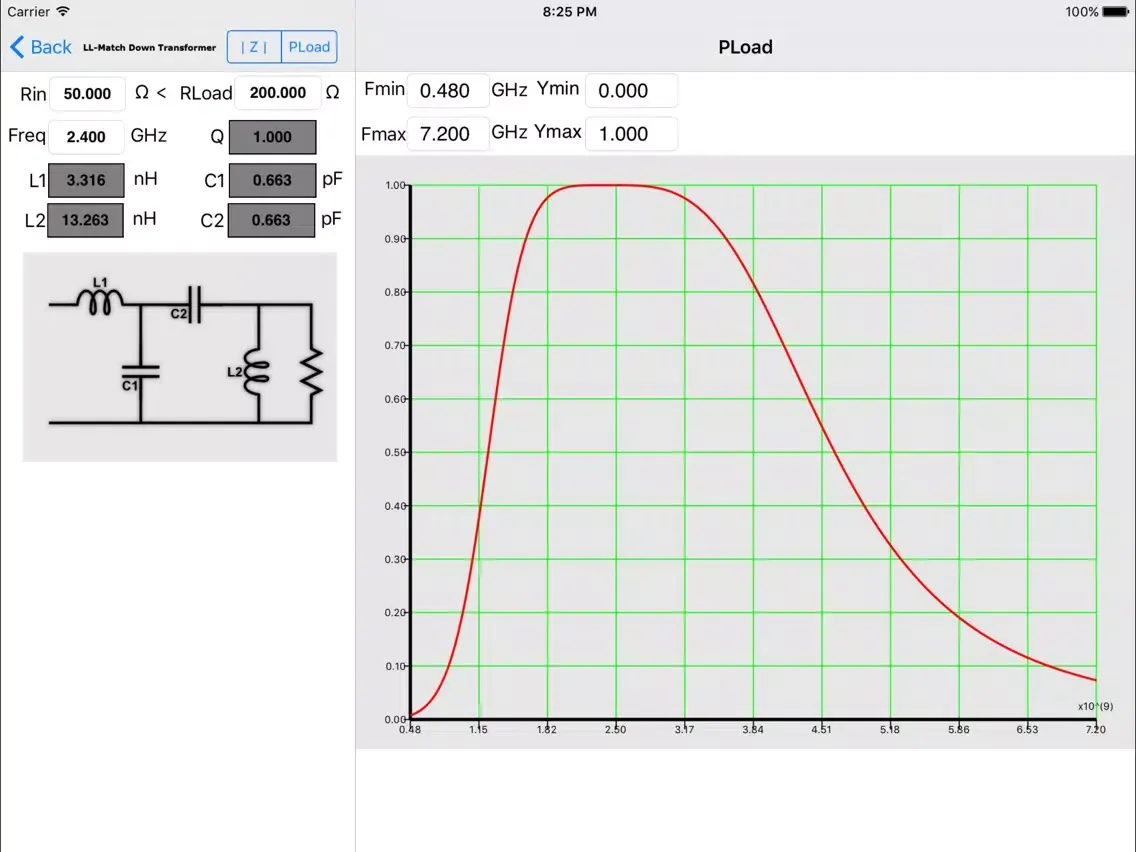This screenshot has height=852, width=1136.
Task: Tap the 1.00 y-axis tick label
Action: [395, 185]
